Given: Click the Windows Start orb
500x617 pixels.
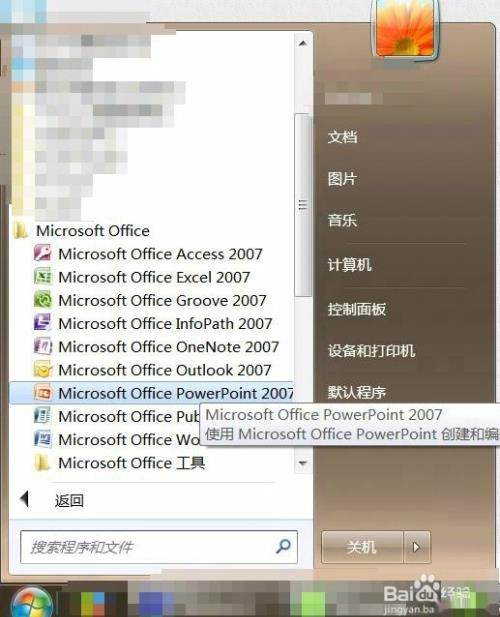Looking at the screenshot, I should tap(31, 602).
